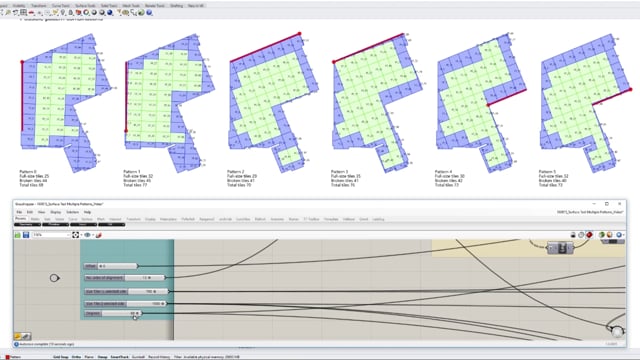The height and width of the screenshot is (360, 640).
Task: Click the padlock solver icon in Grasshopper
Action: pos(573,235)
